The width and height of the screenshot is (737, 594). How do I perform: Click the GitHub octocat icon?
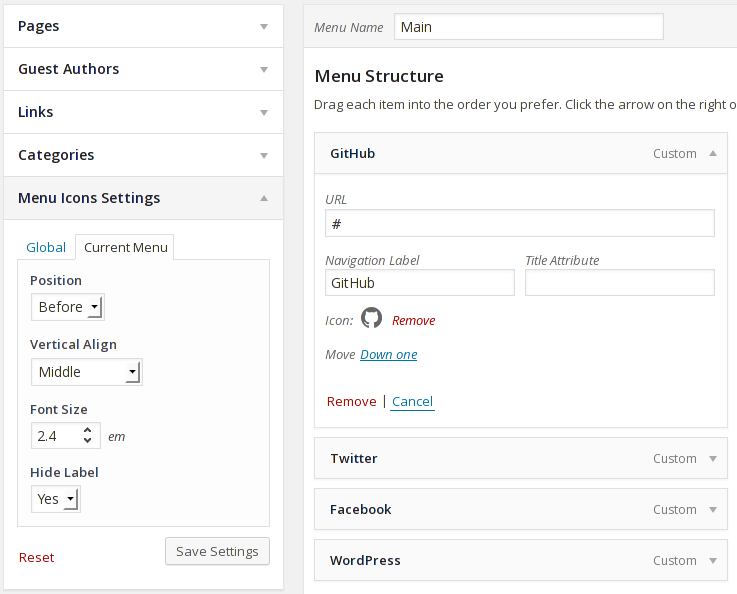(x=371, y=319)
